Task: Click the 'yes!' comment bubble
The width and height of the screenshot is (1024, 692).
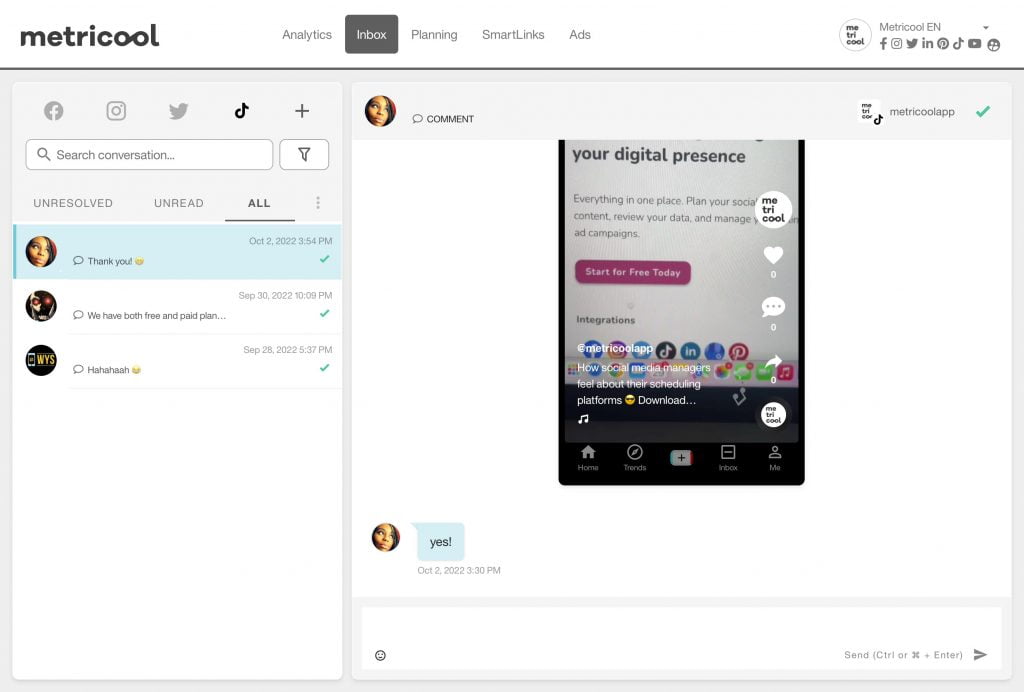Action: 441,542
